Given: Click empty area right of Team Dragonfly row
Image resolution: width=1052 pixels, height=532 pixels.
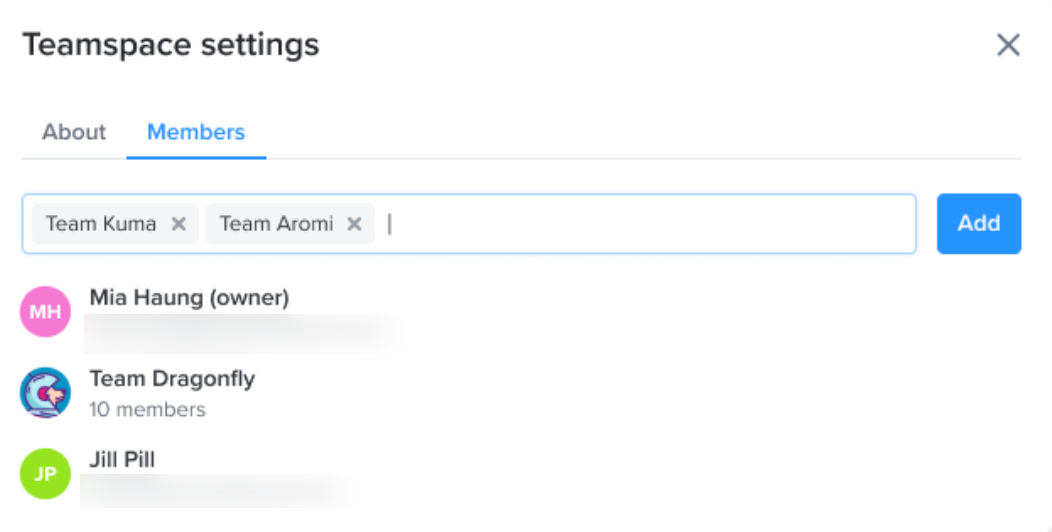Looking at the screenshot, I should pos(637,393).
